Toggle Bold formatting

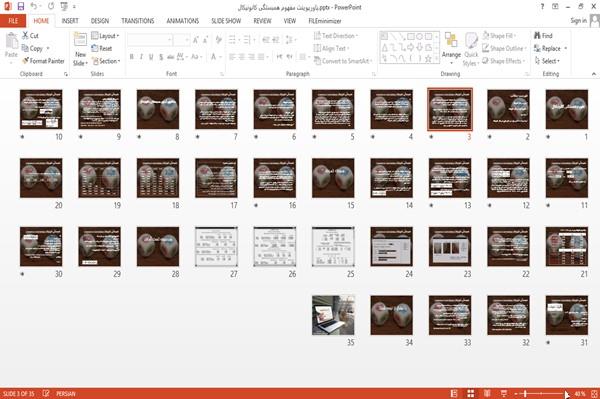coord(132,57)
